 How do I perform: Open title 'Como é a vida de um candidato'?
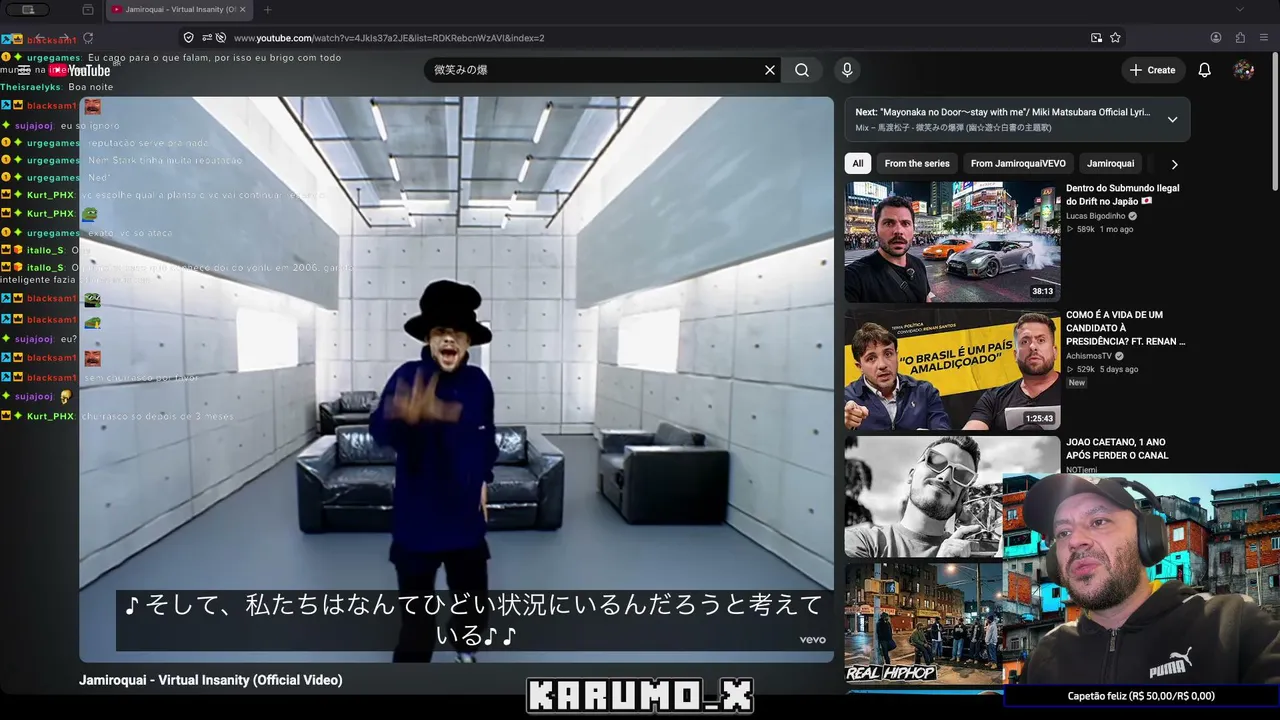(x=1125, y=328)
